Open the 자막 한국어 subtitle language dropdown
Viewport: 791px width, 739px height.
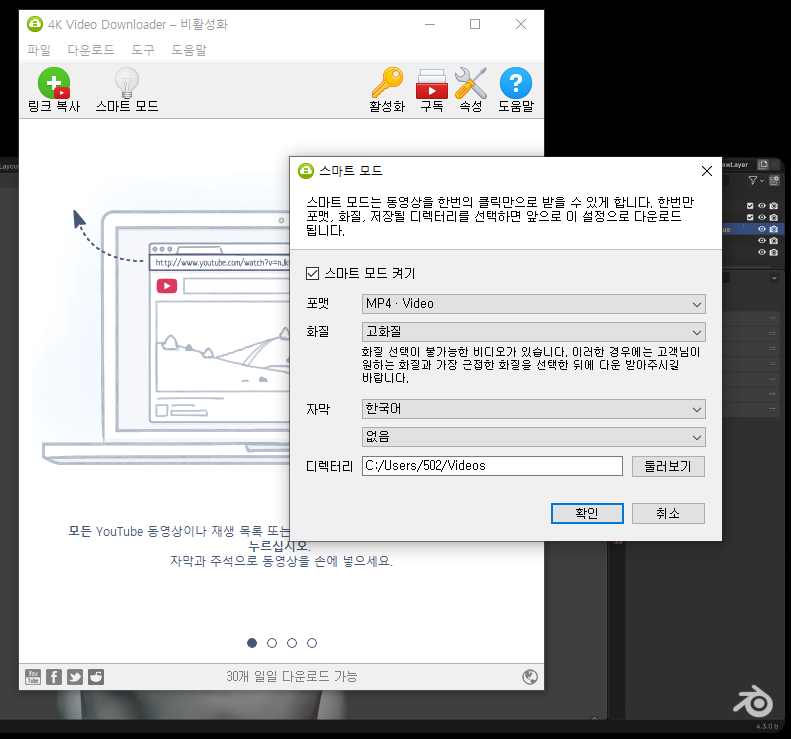[x=534, y=409]
